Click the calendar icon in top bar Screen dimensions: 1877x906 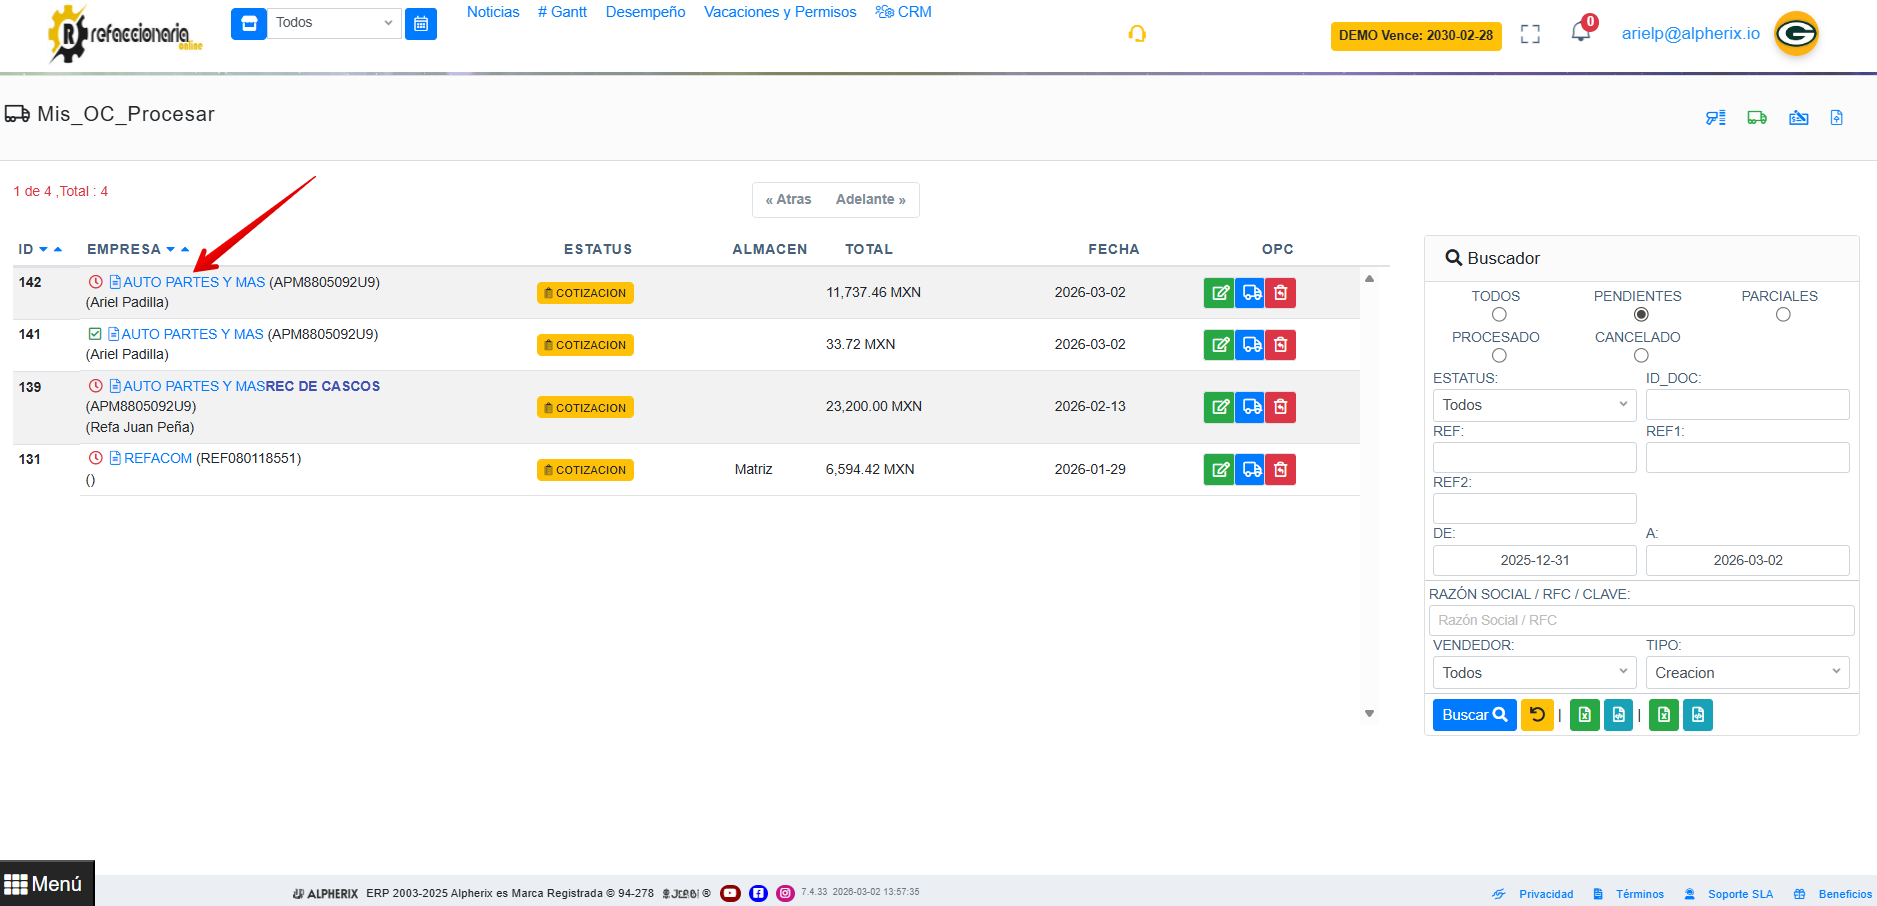coord(421,24)
